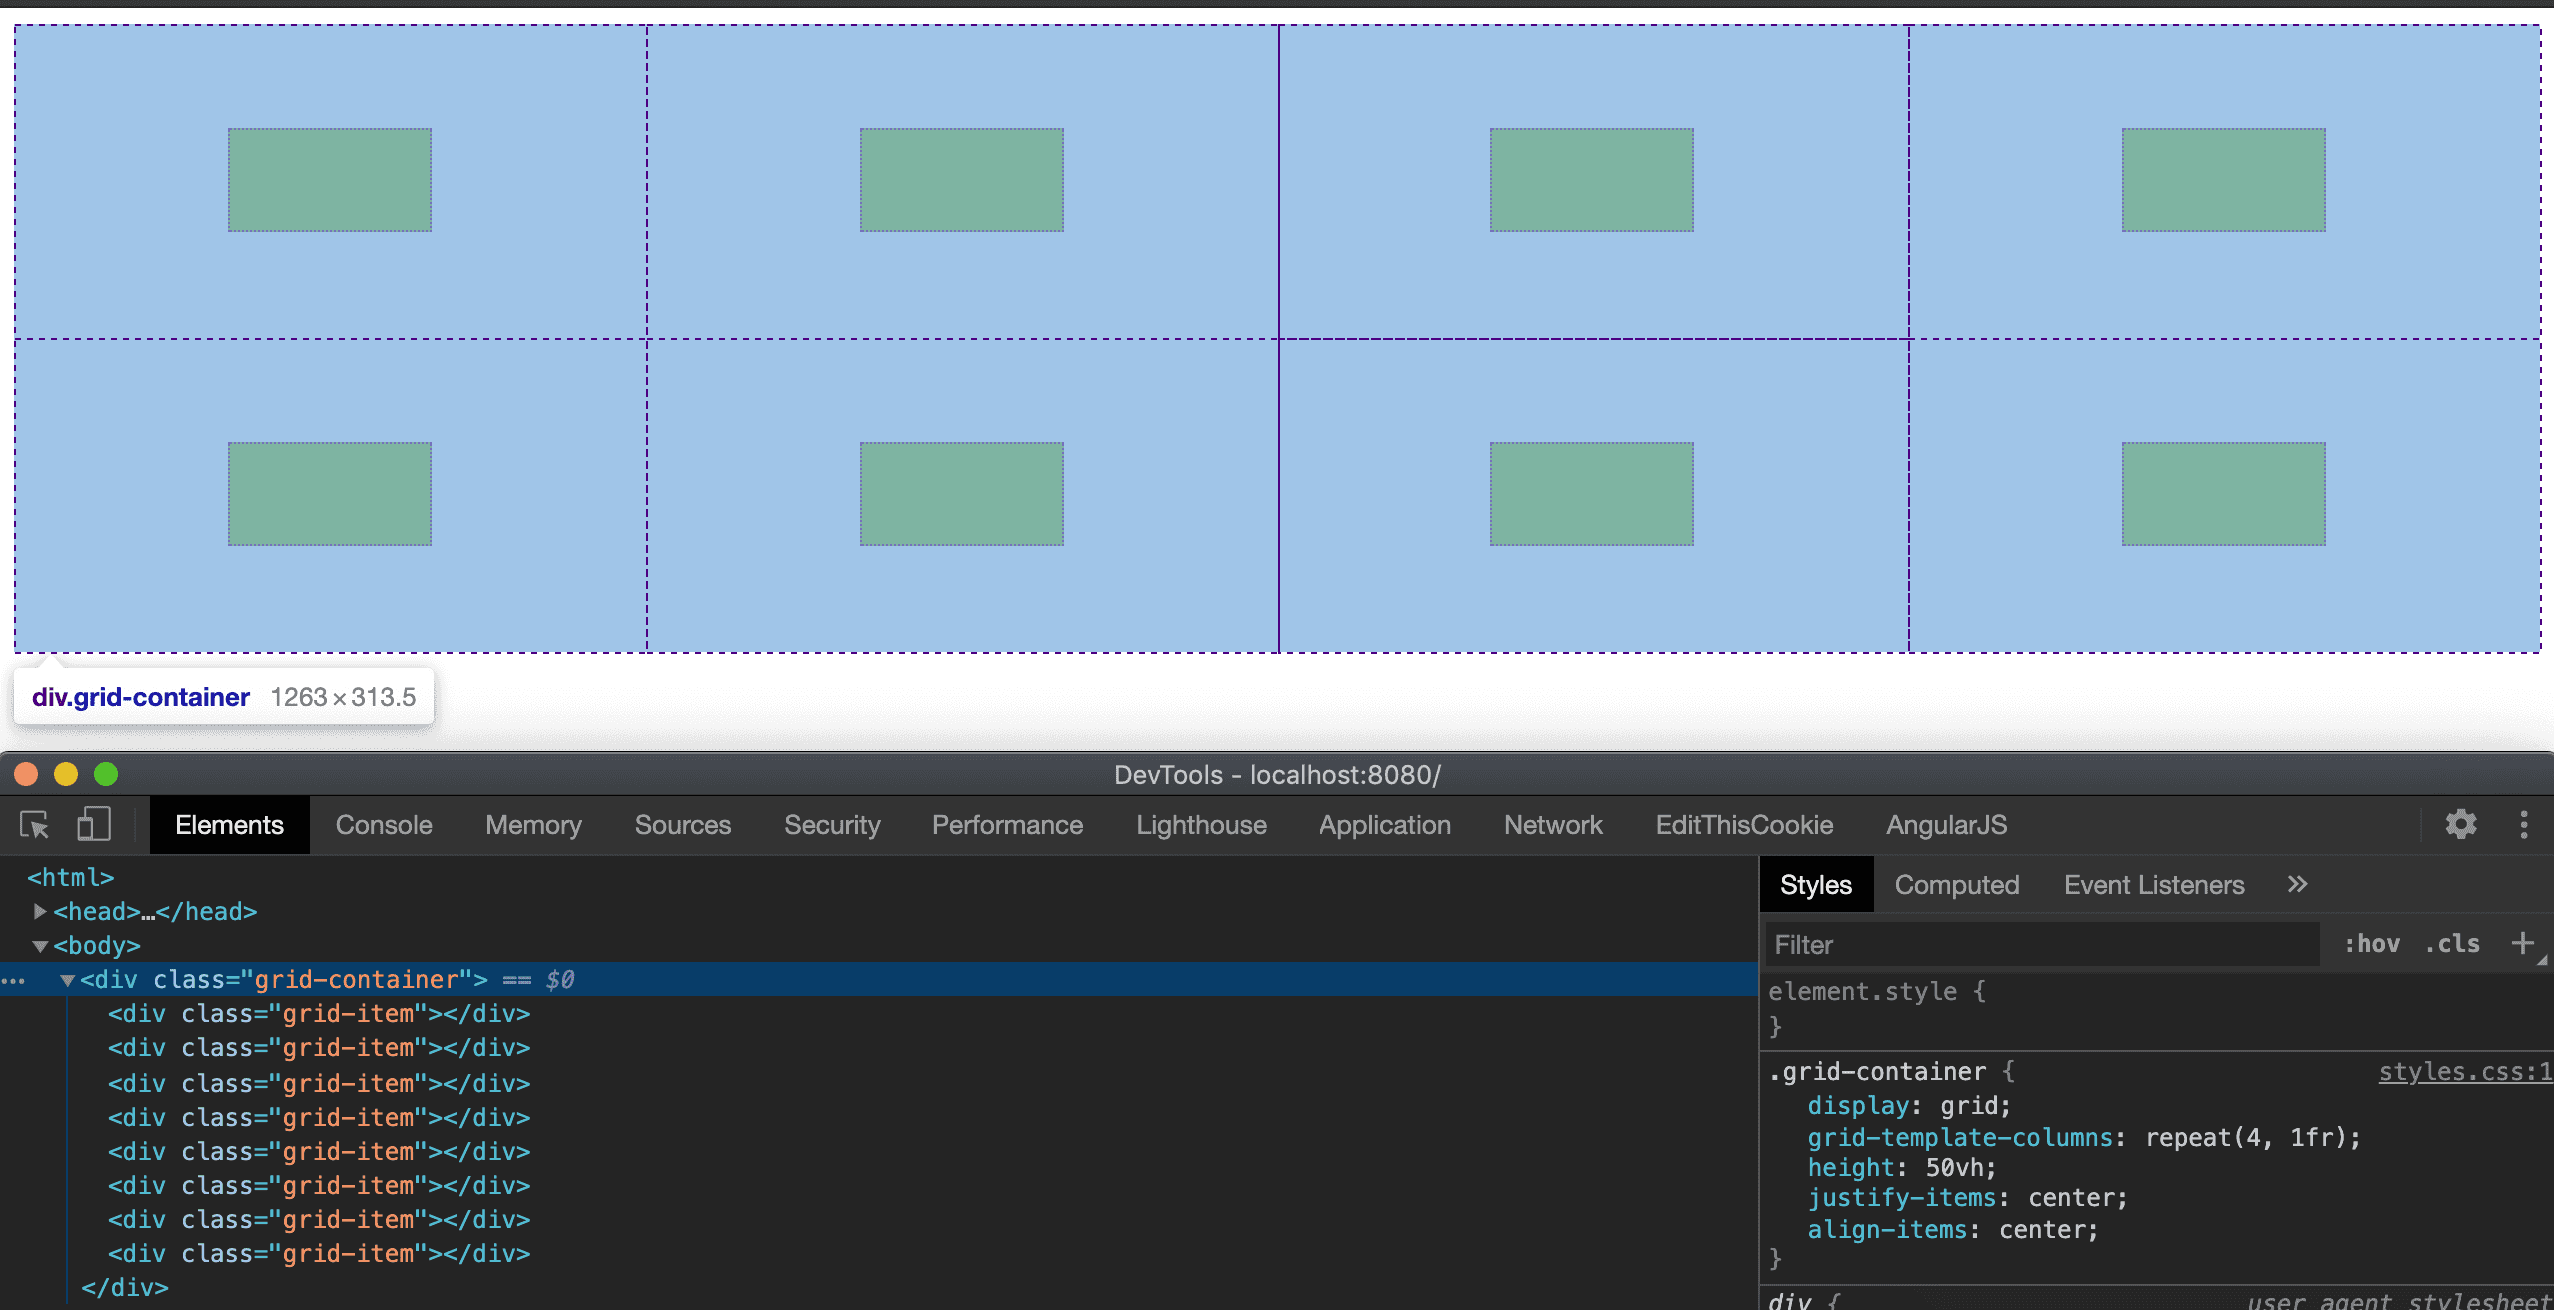Open the styles.css:1 source link
The image size is (2554, 1310).
pos(2464,1072)
